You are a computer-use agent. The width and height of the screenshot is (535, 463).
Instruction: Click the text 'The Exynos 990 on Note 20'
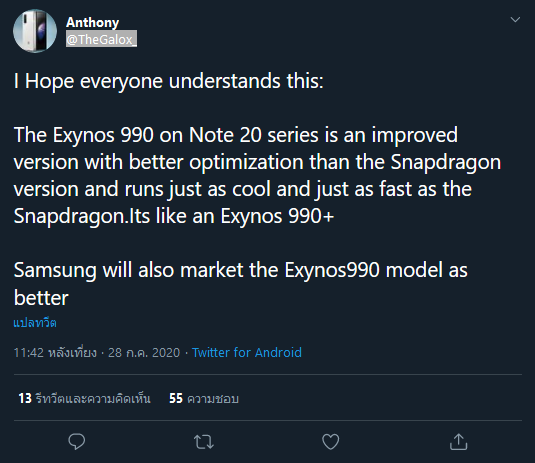click(138, 135)
